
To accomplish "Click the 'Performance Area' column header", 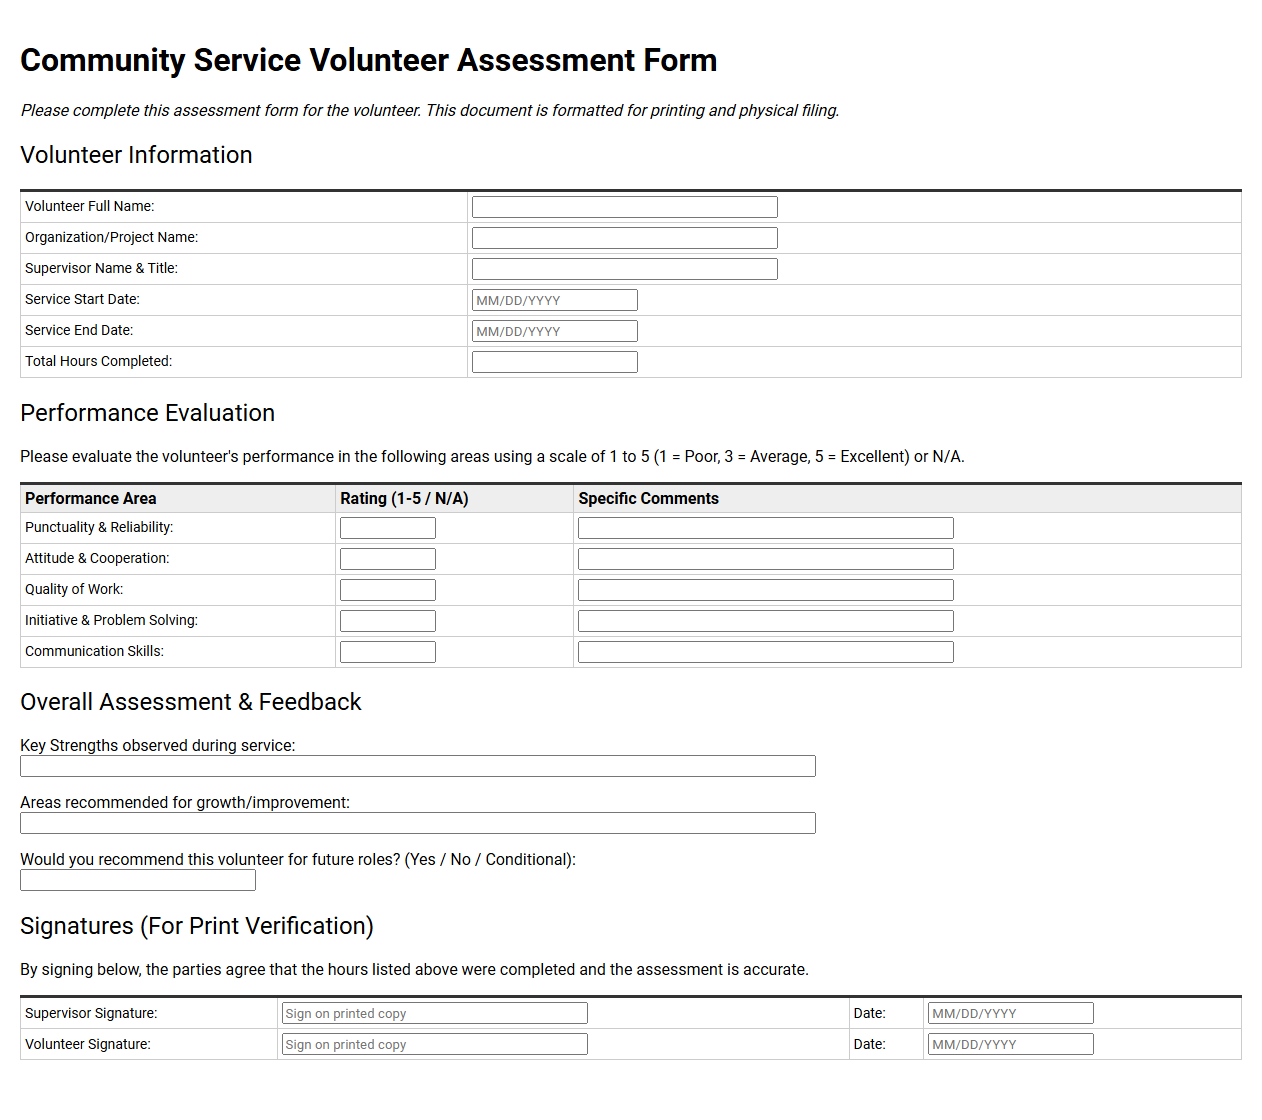I will click(90, 498).
